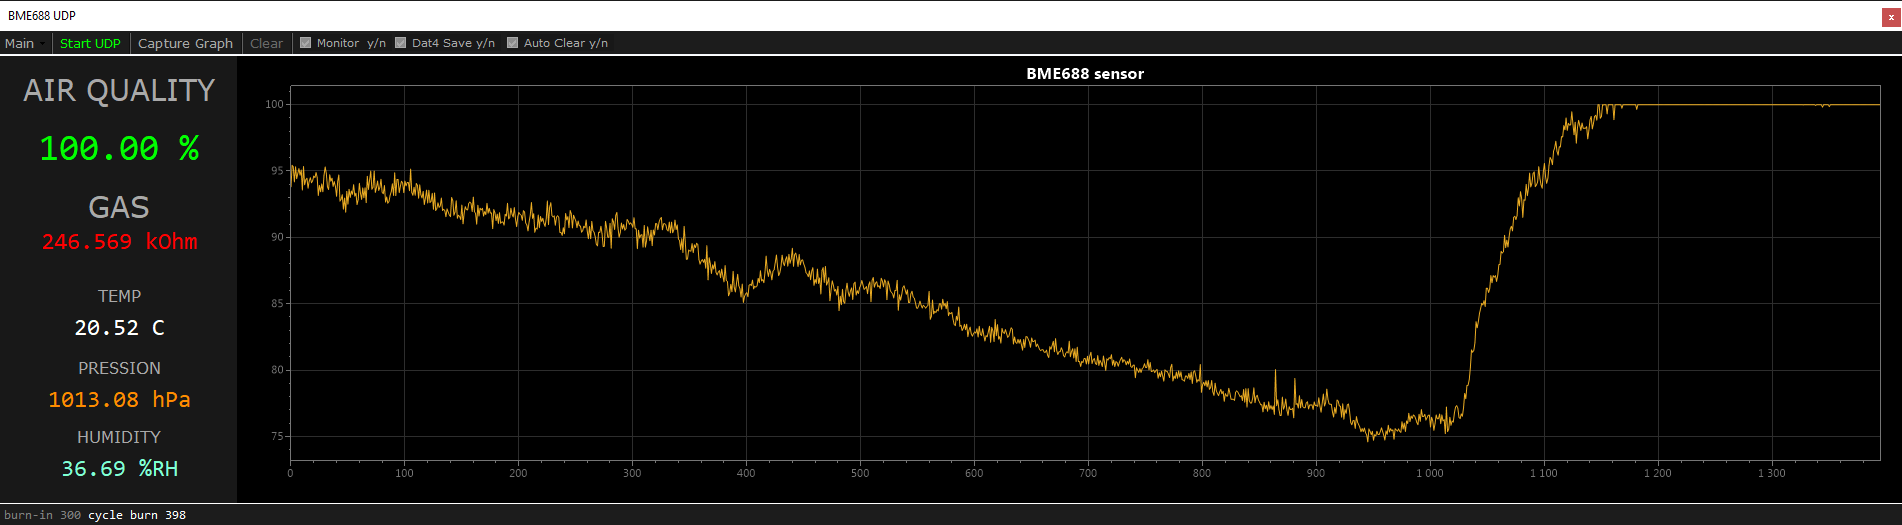
Task: Toggle the Monitor y/n checkbox
Action: click(x=306, y=43)
